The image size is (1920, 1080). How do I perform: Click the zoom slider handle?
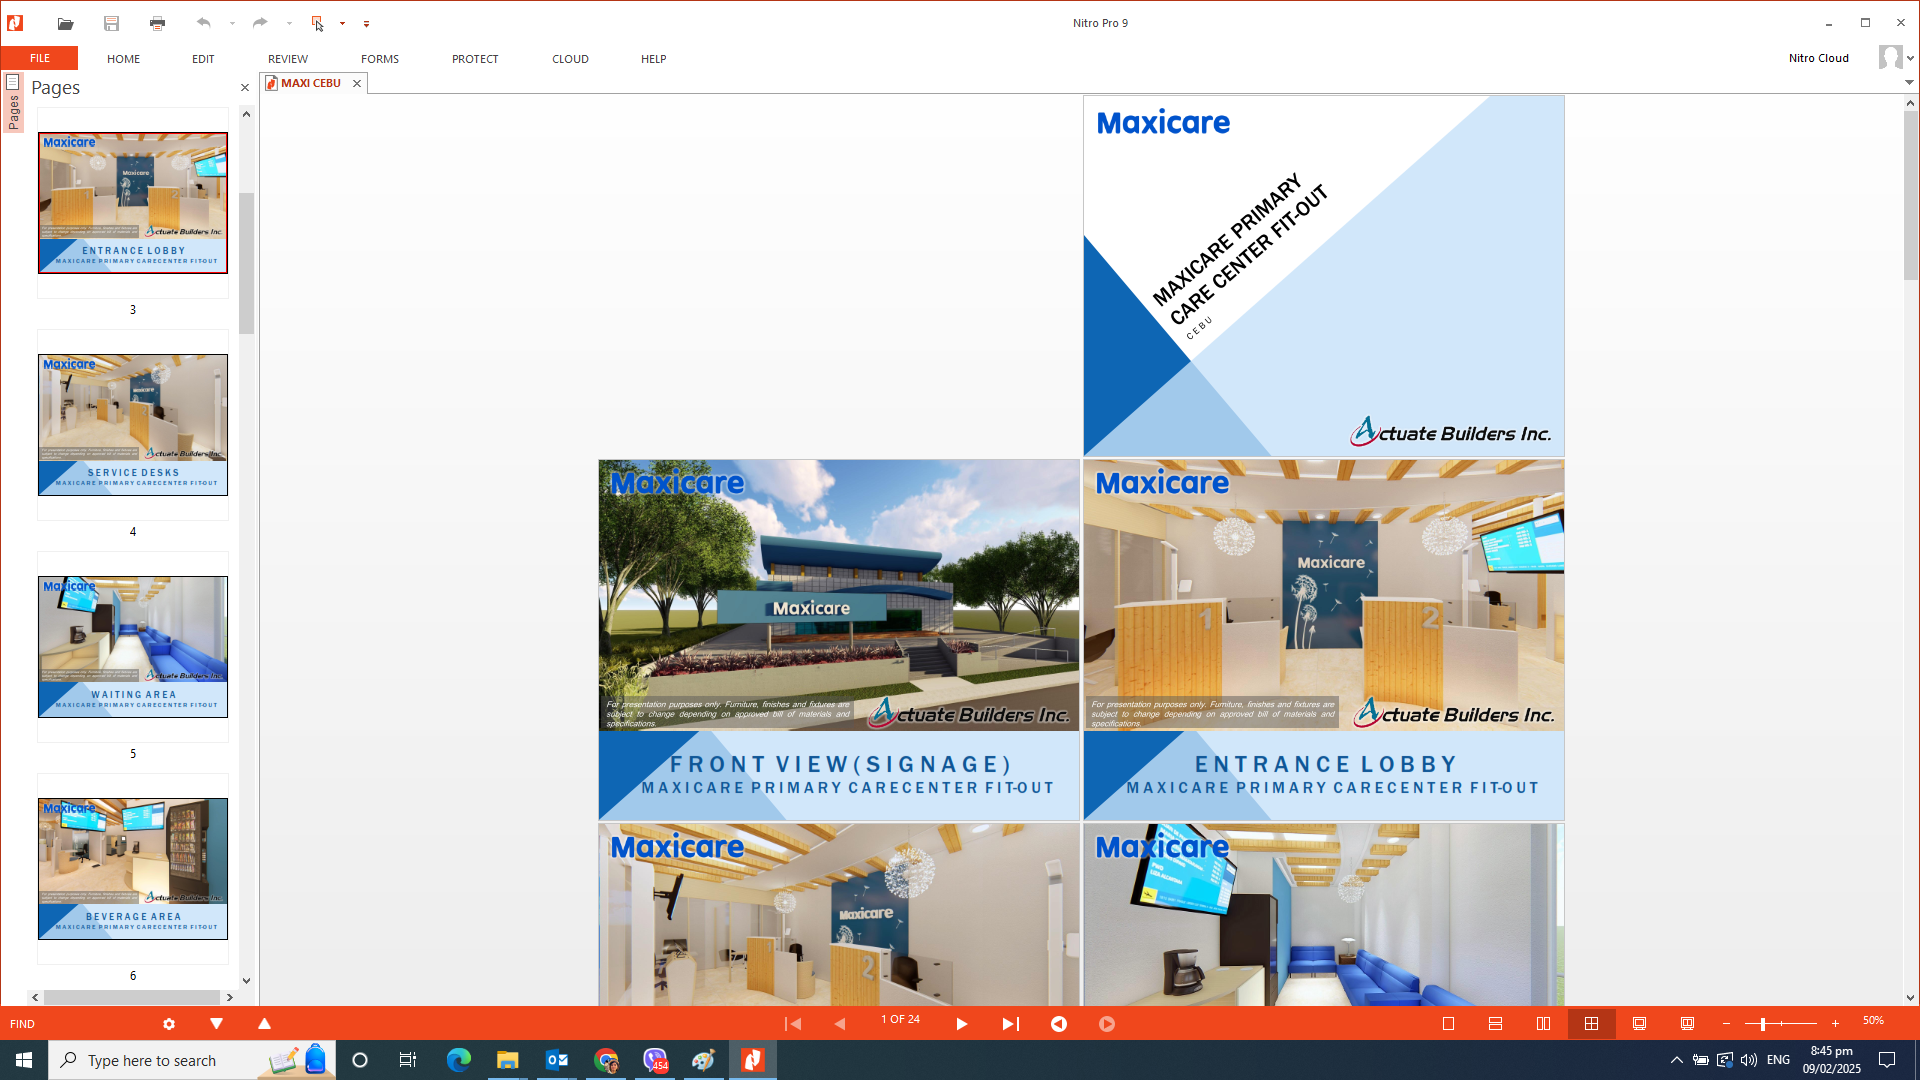click(x=1763, y=1024)
